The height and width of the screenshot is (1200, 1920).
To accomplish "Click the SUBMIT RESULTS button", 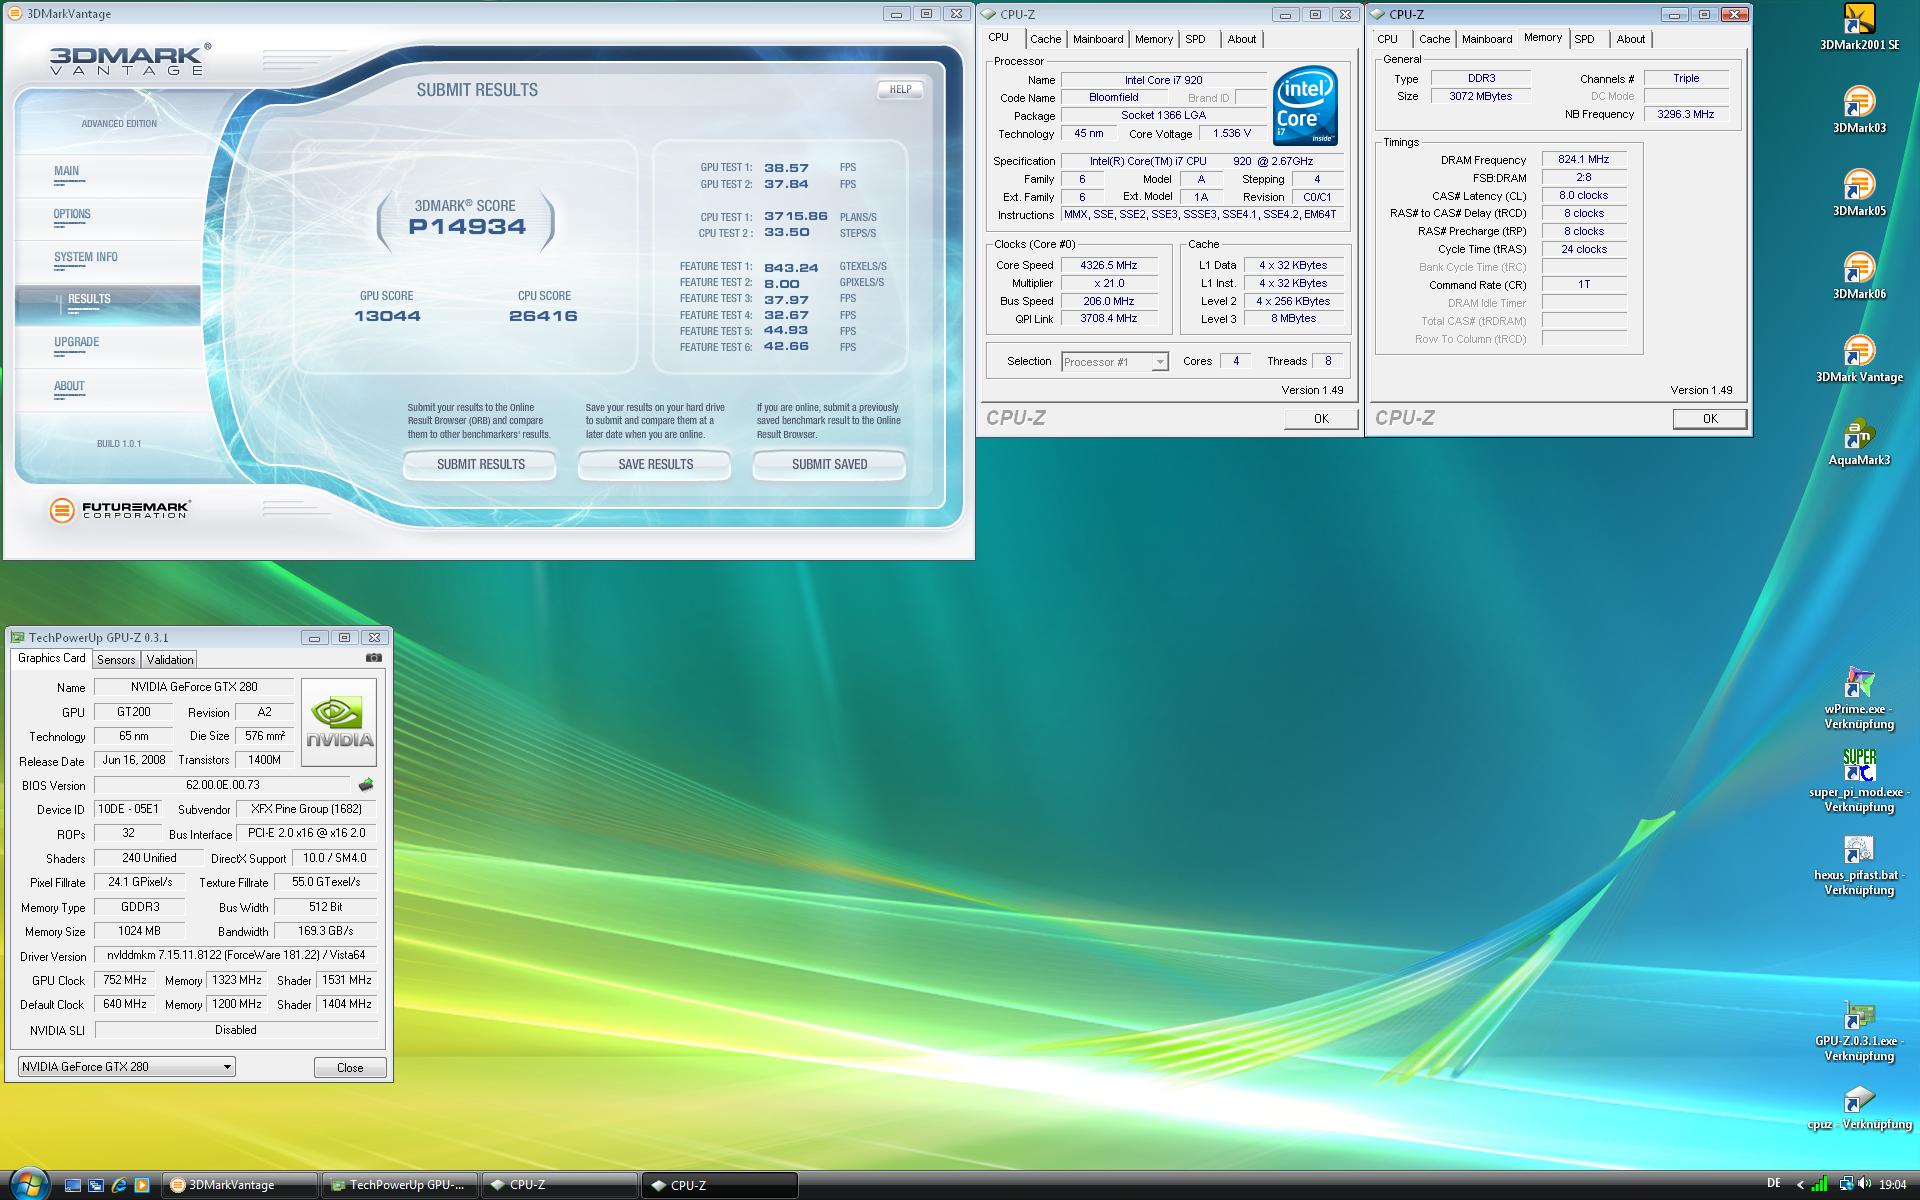I will (480, 464).
